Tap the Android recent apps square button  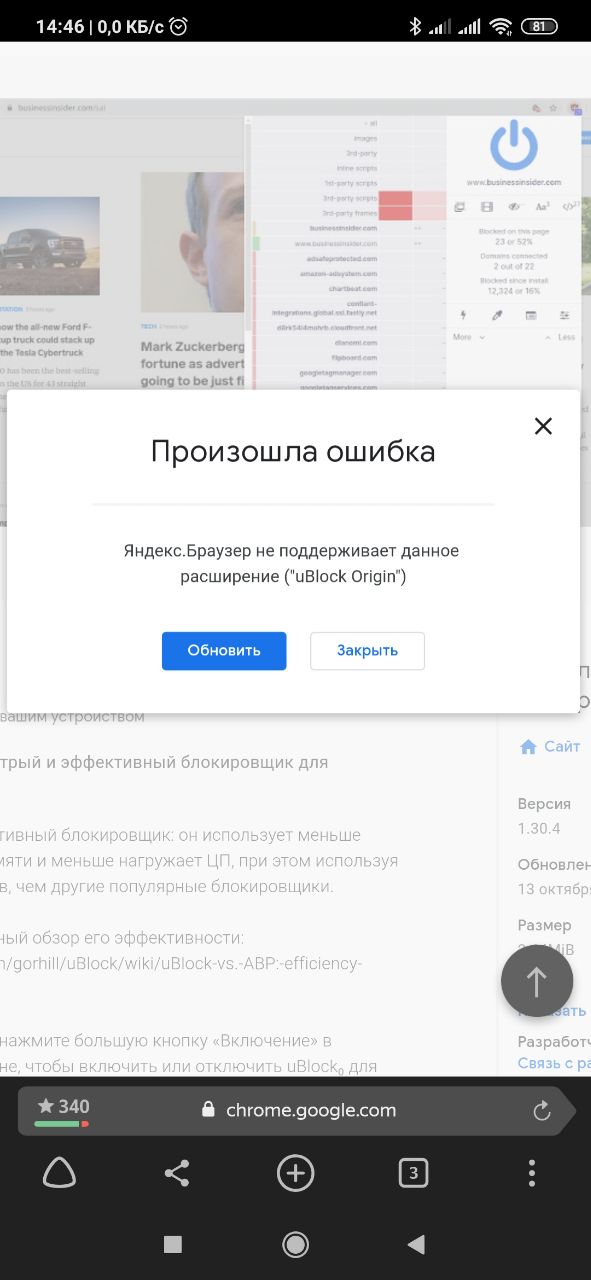pos(173,1244)
